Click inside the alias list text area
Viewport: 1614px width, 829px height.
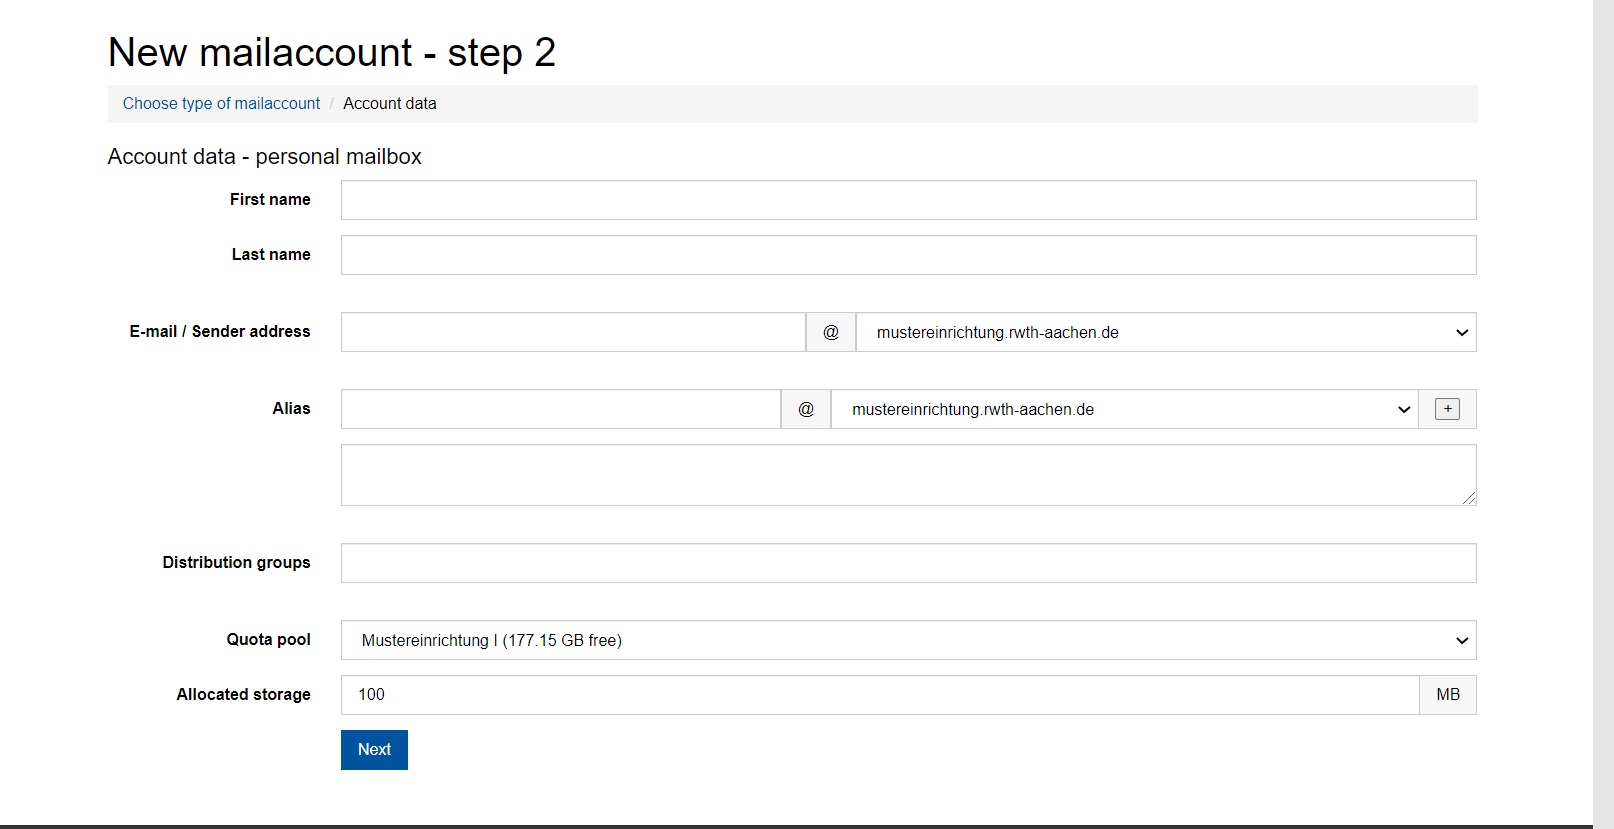click(x=908, y=475)
